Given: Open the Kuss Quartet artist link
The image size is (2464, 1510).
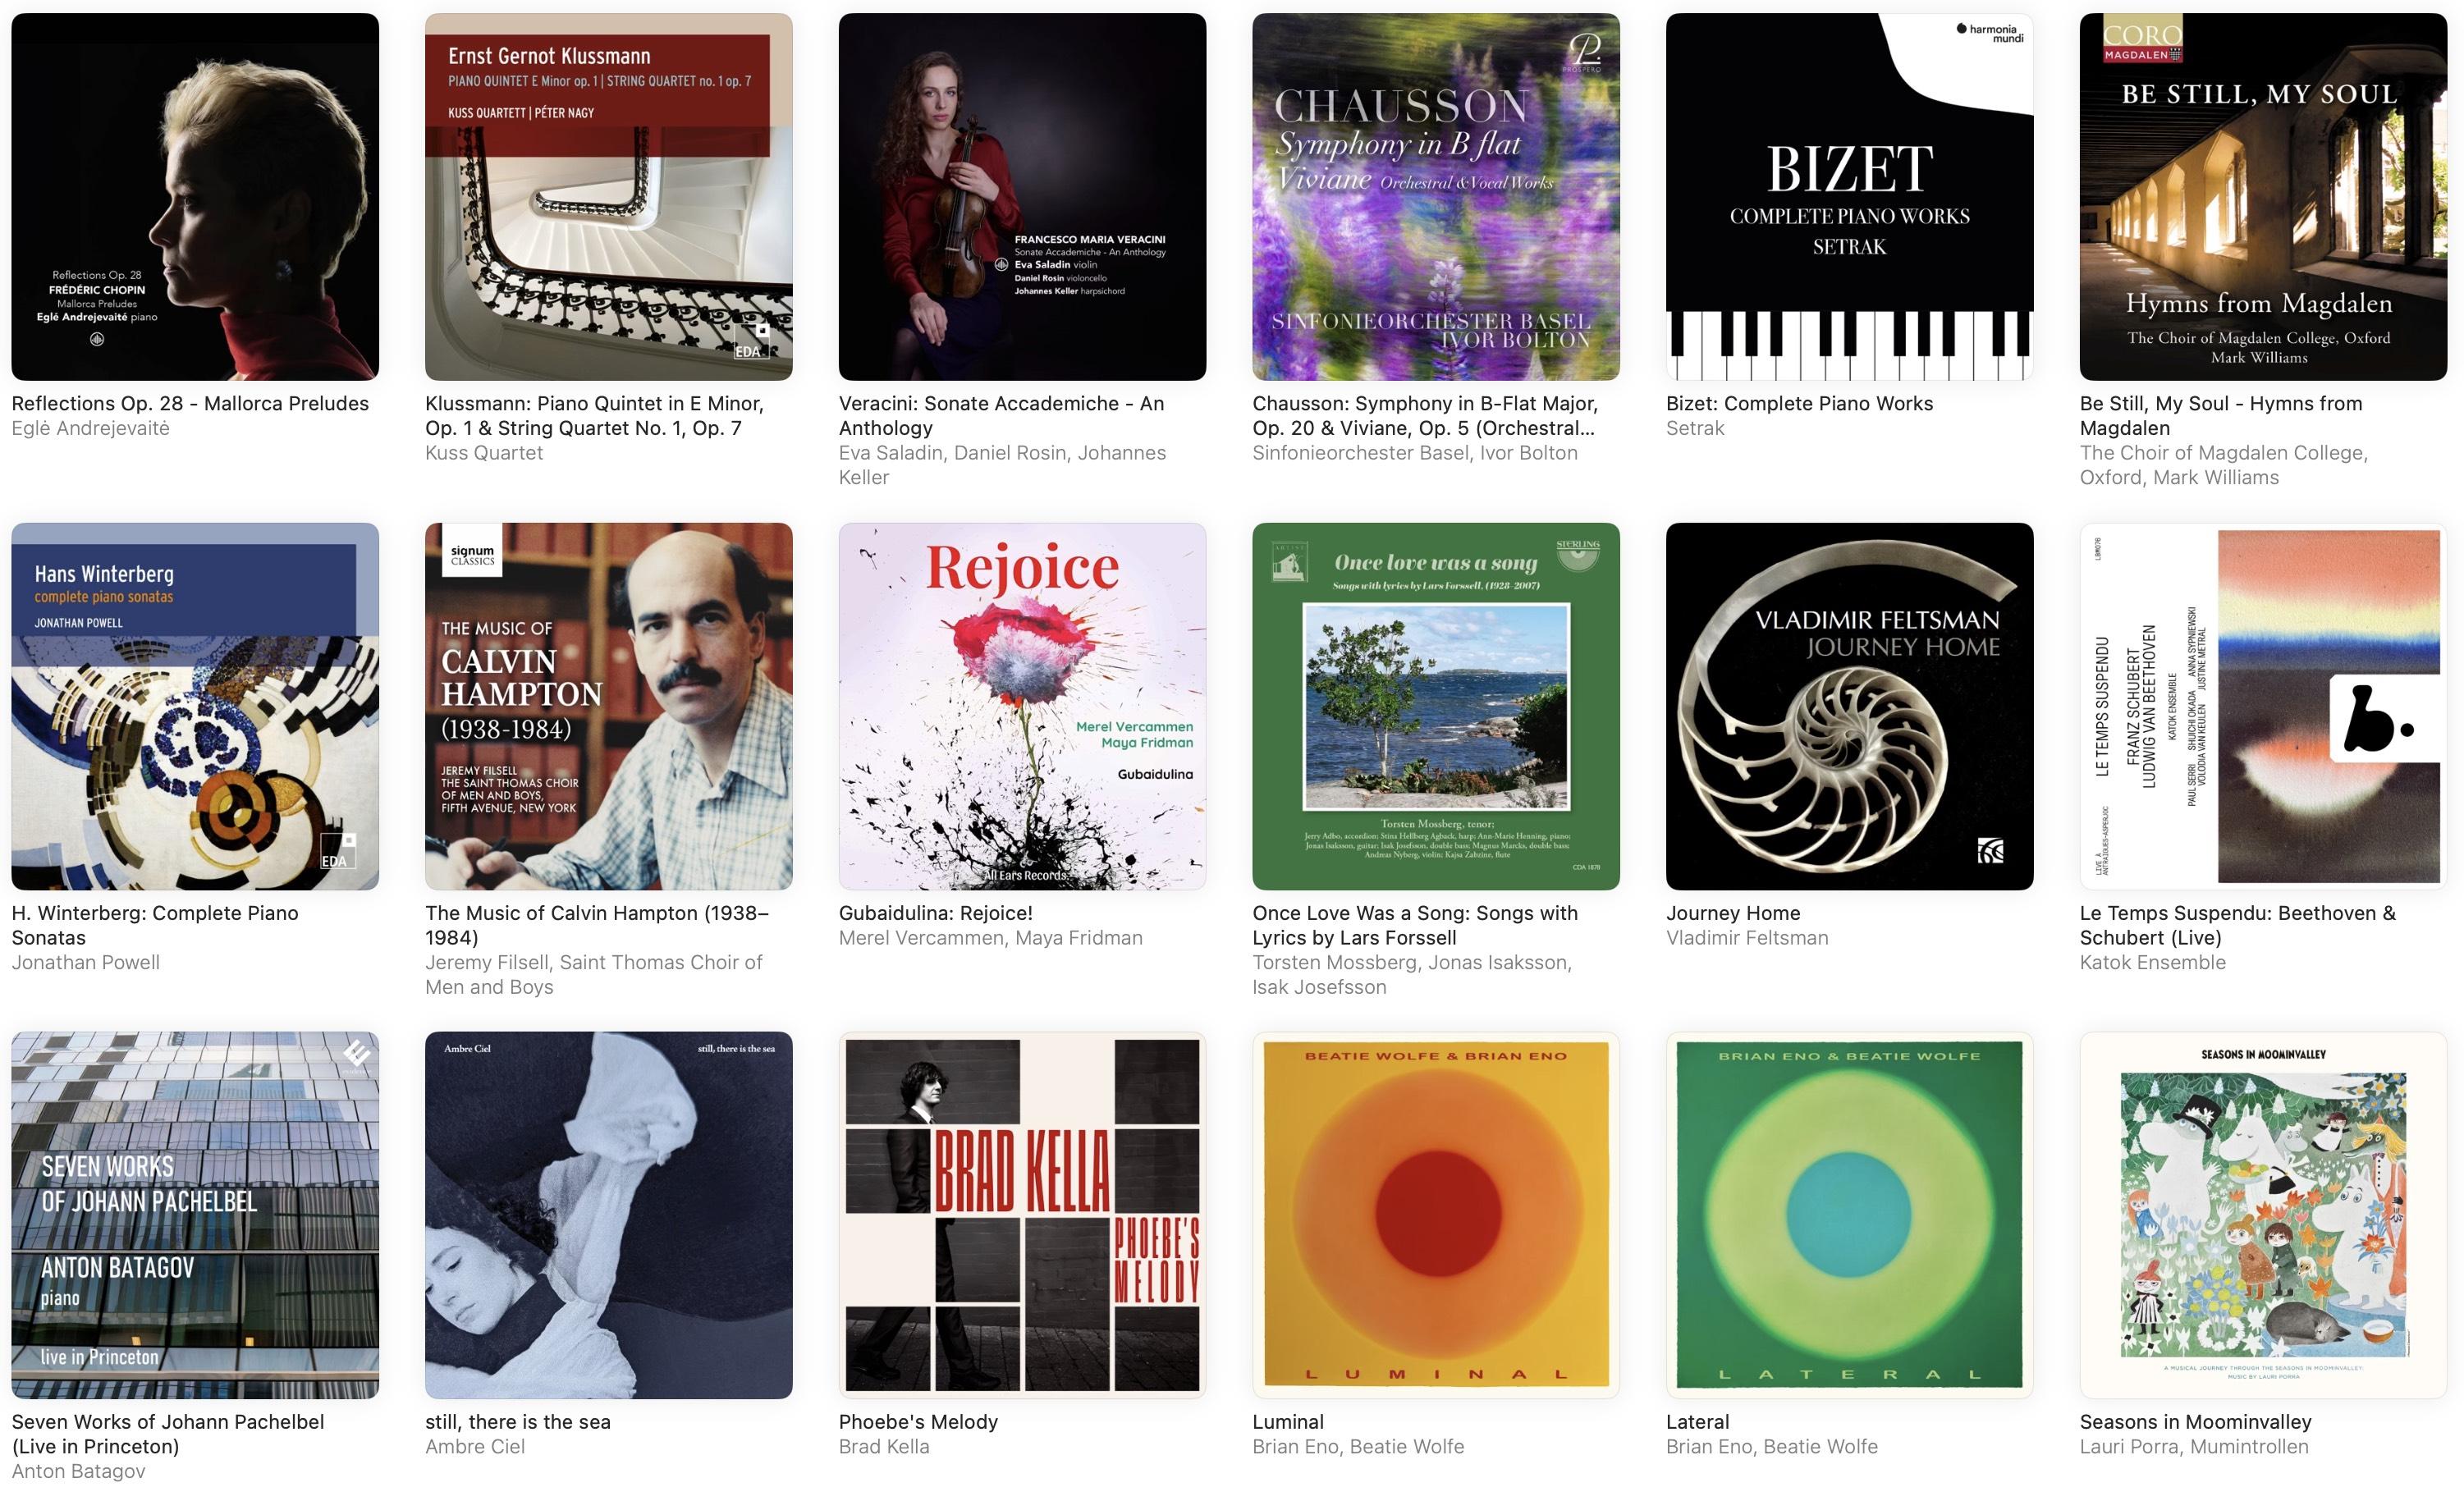Looking at the screenshot, I should click(x=484, y=453).
